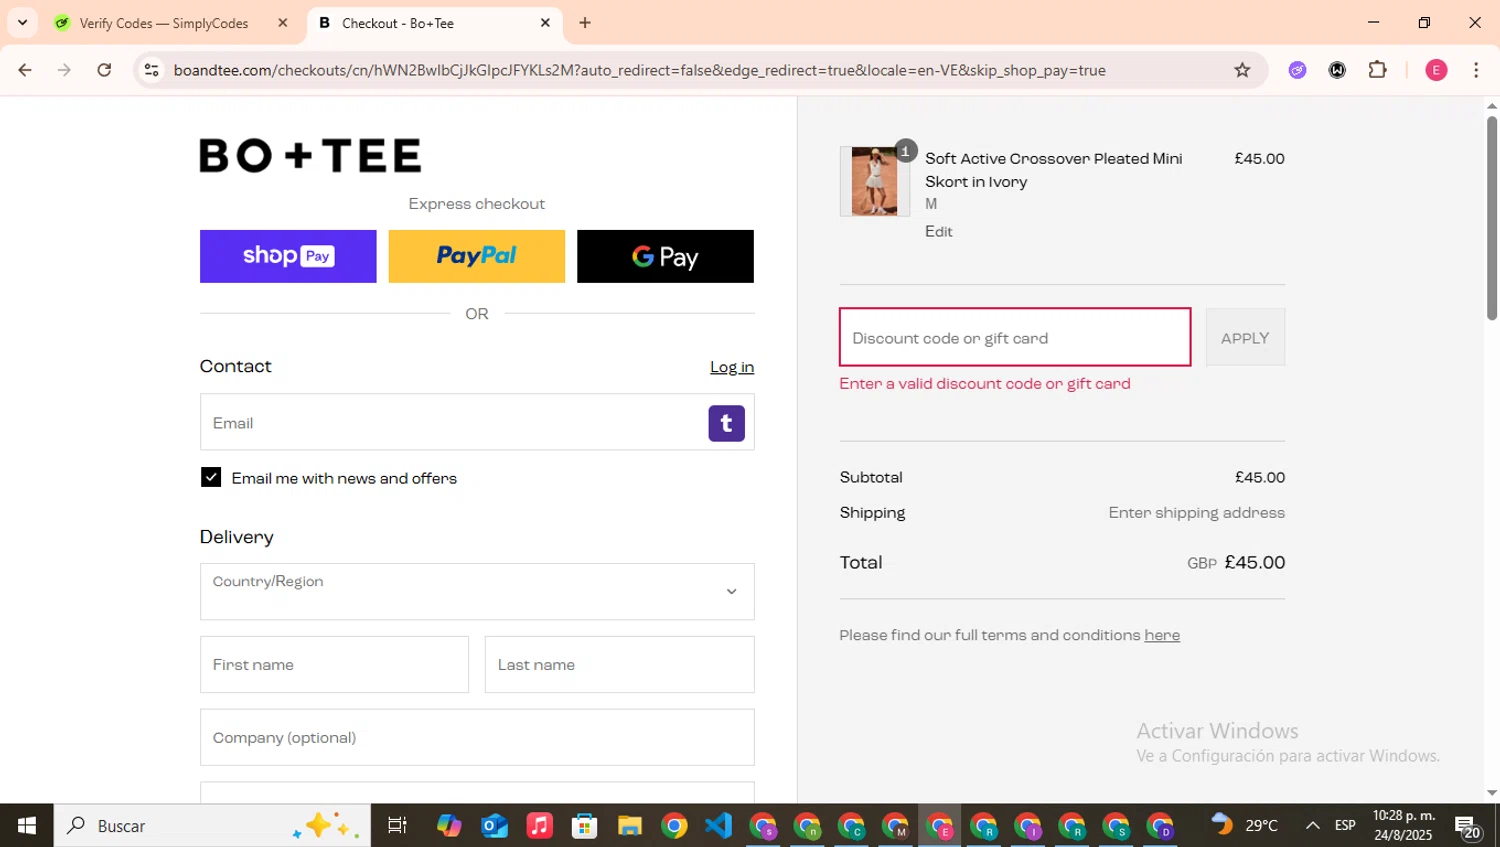
Task: Open Microsoft Store from the taskbar
Action: (x=584, y=825)
